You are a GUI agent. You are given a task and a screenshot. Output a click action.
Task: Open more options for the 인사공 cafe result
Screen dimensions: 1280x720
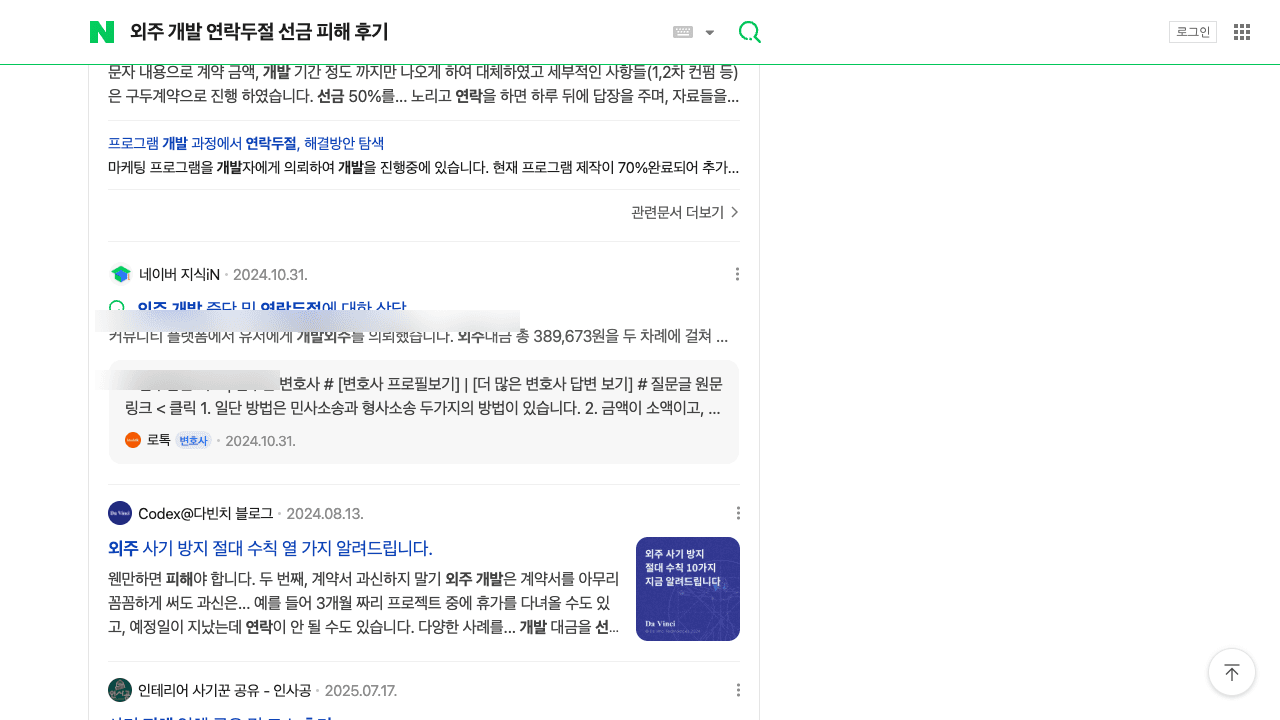pos(737,689)
